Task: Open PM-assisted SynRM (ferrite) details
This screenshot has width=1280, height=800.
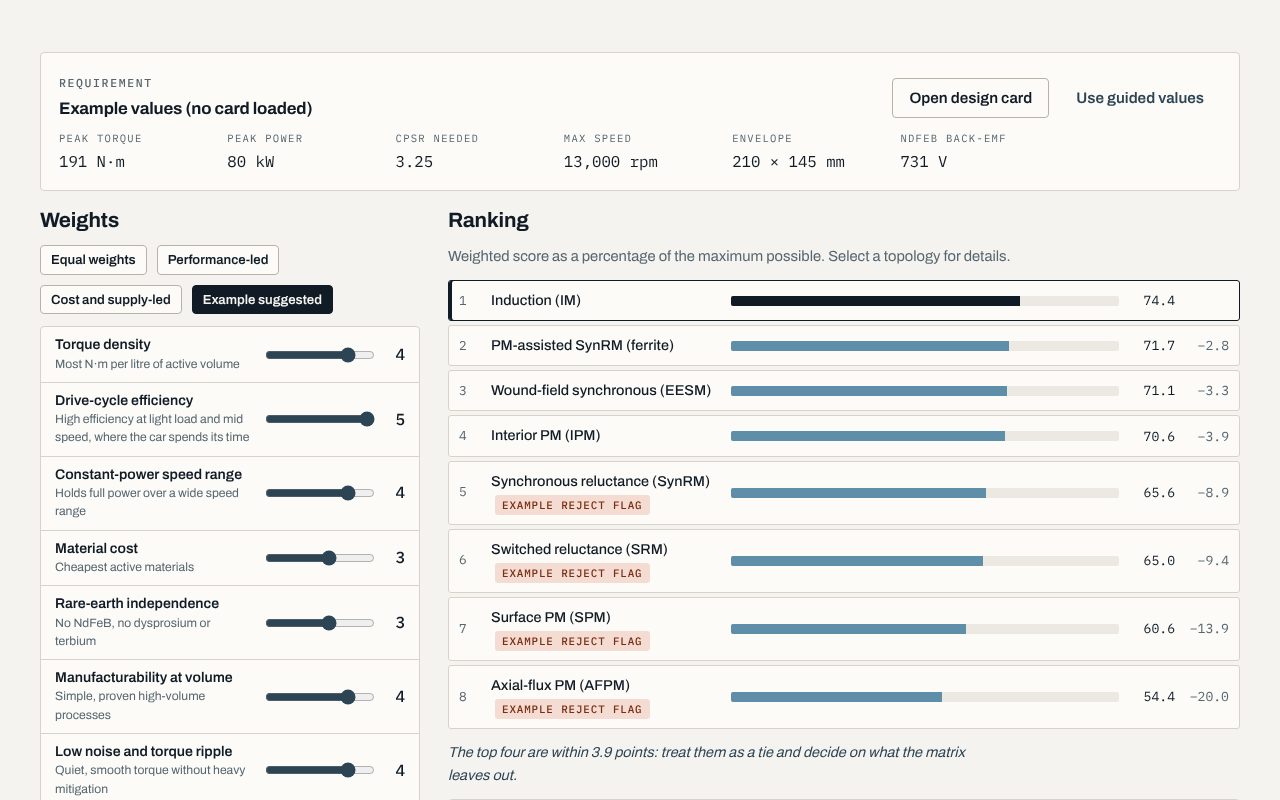Action: [x=844, y=346]
